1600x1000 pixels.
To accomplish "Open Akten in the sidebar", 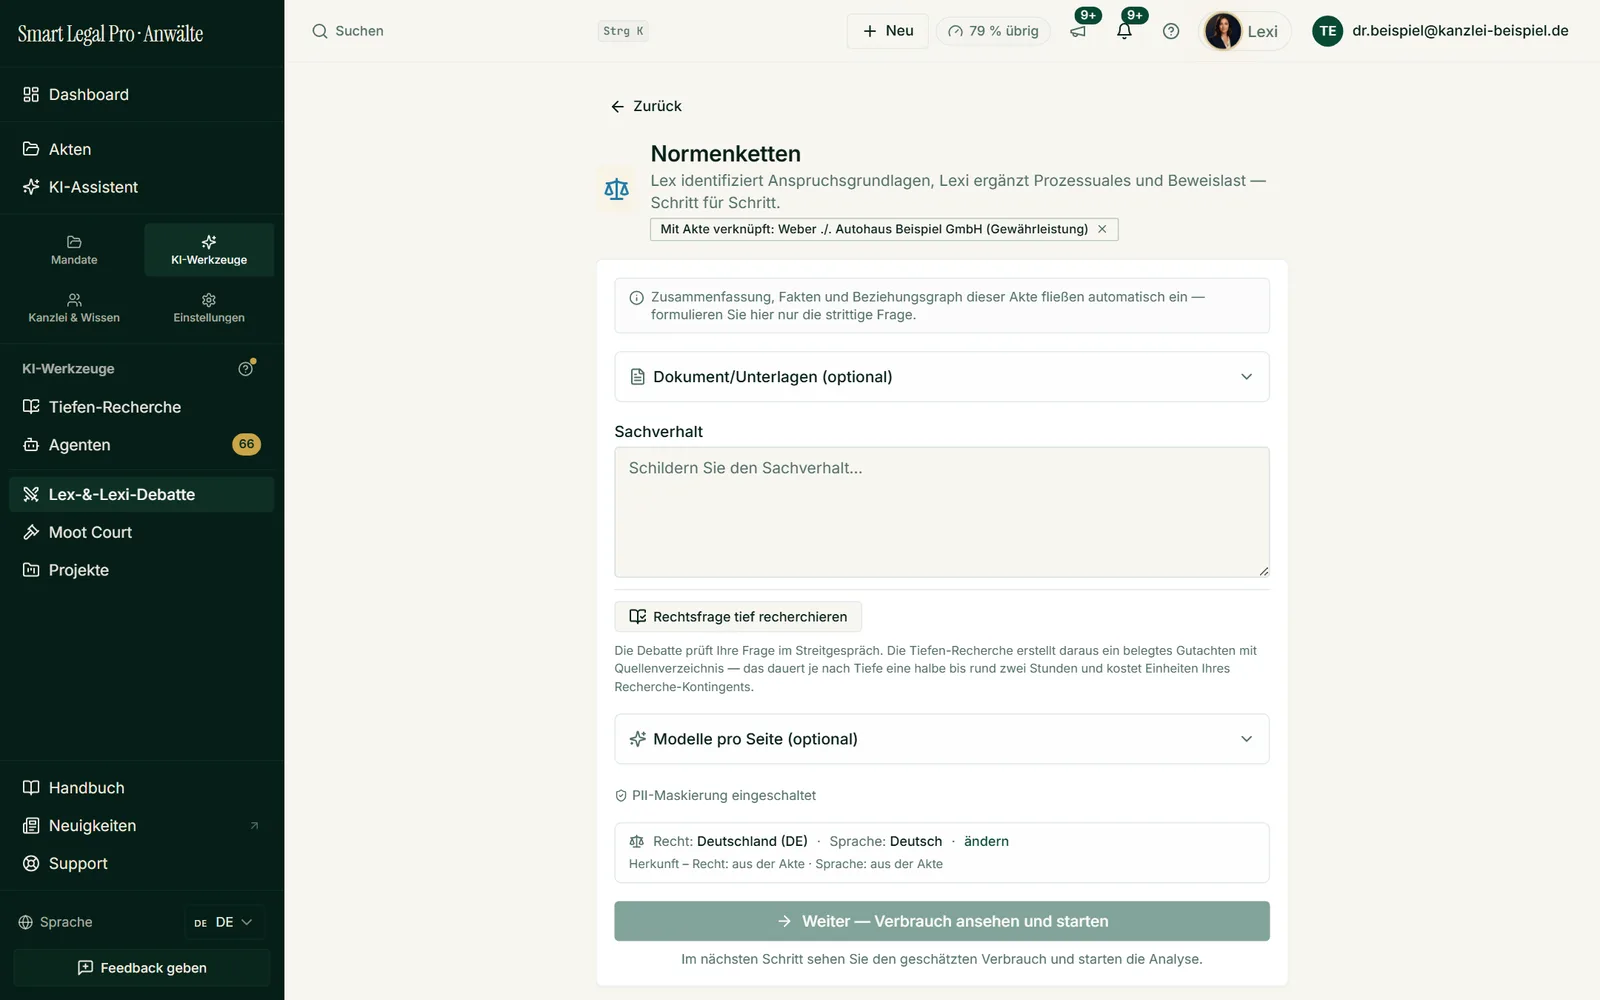I will (142, 149).
